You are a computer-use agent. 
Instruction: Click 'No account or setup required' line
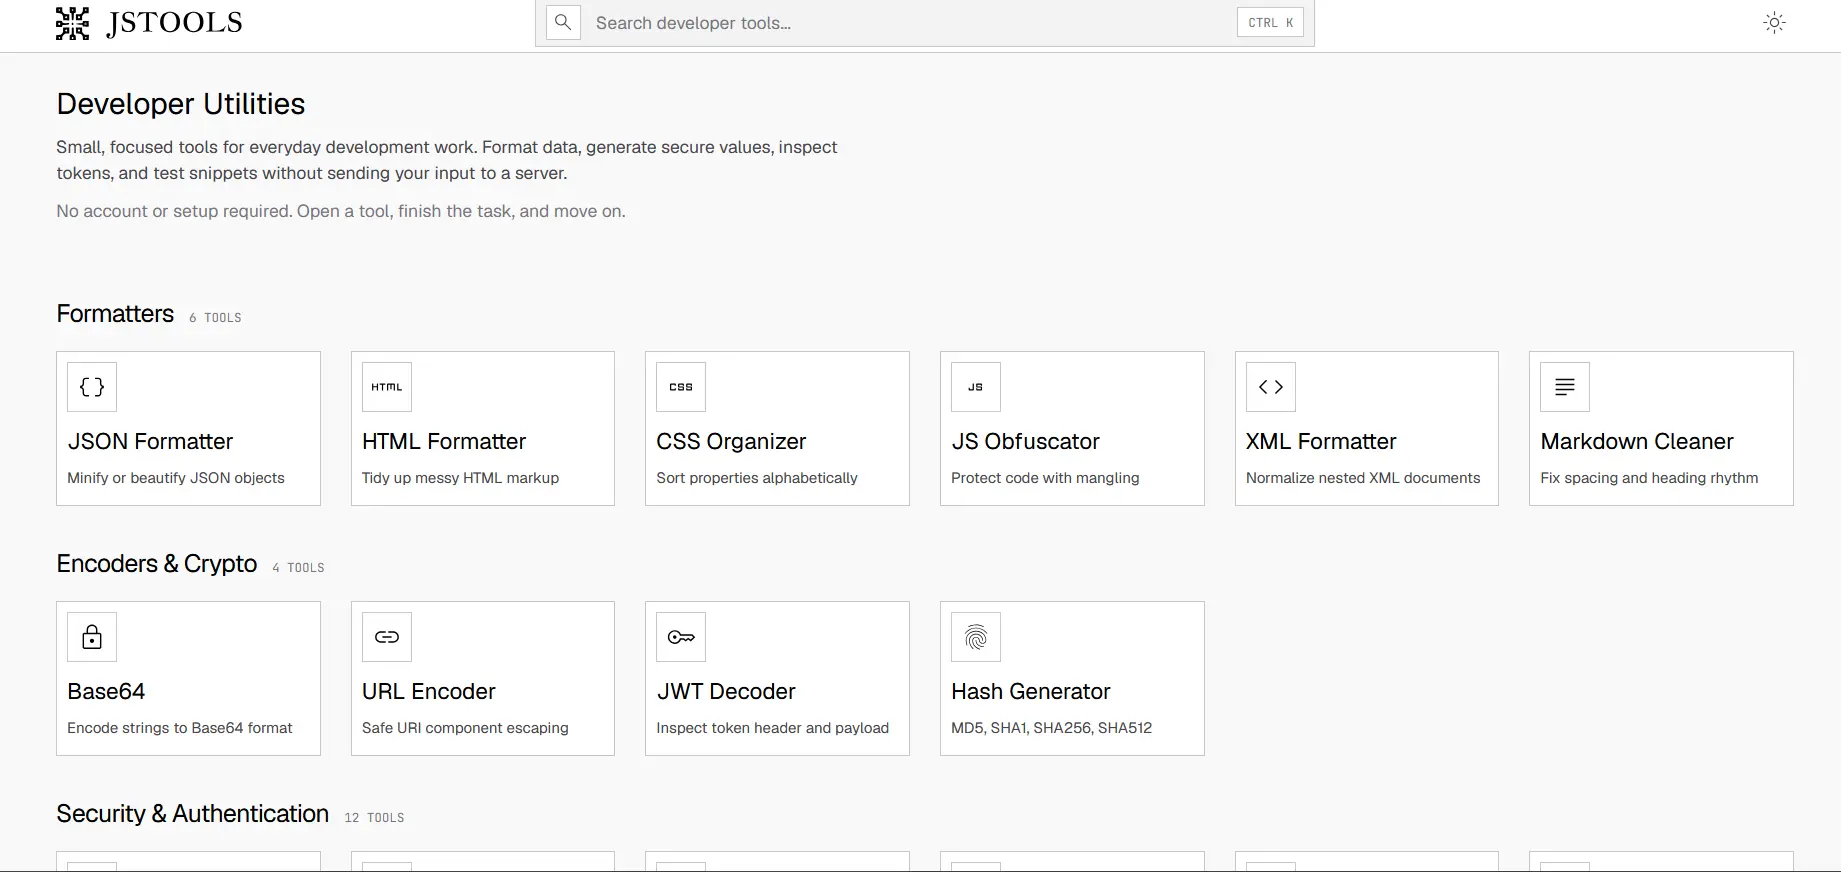341,211
